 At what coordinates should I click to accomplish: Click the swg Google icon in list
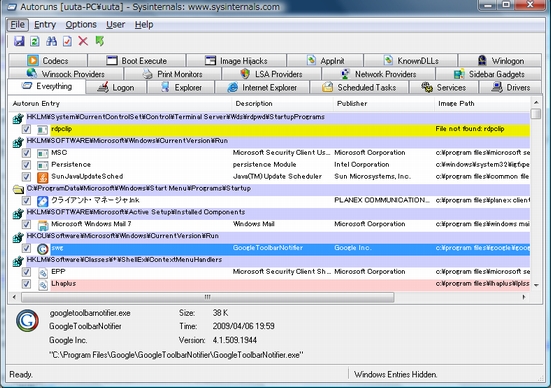point(43,249)
